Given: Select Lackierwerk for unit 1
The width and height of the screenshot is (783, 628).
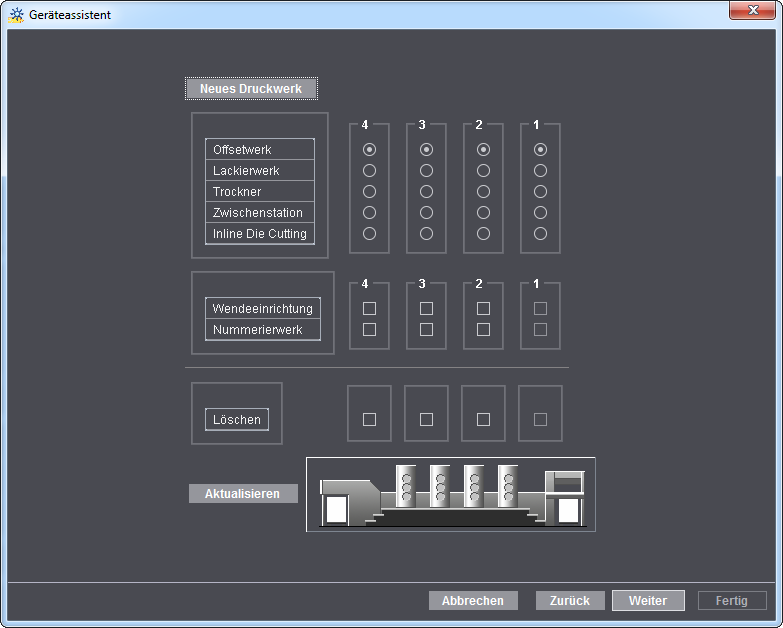Looking at the screenshot, I should coord(540,171).
